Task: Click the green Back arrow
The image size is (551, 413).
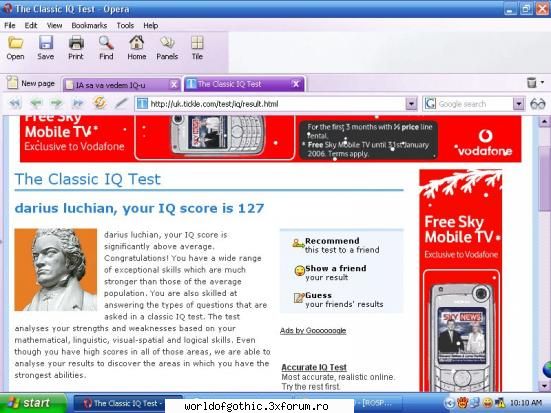Action: coord(36,103)
